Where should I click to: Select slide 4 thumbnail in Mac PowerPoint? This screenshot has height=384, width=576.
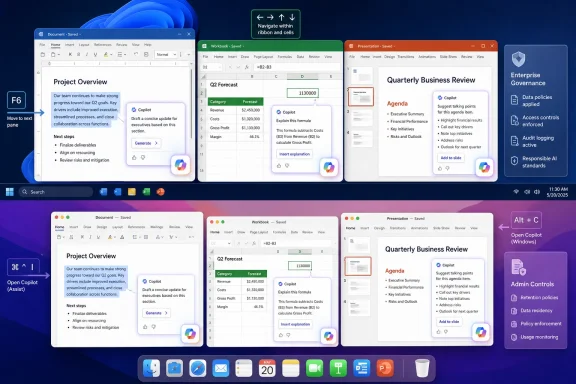pos(359,308)
